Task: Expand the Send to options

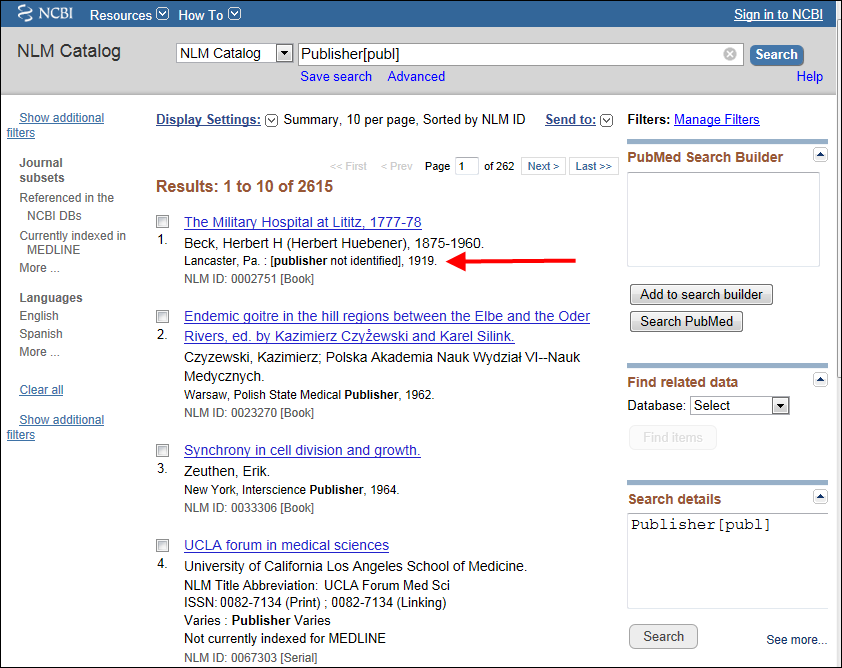Action: (x=606, y=120)
